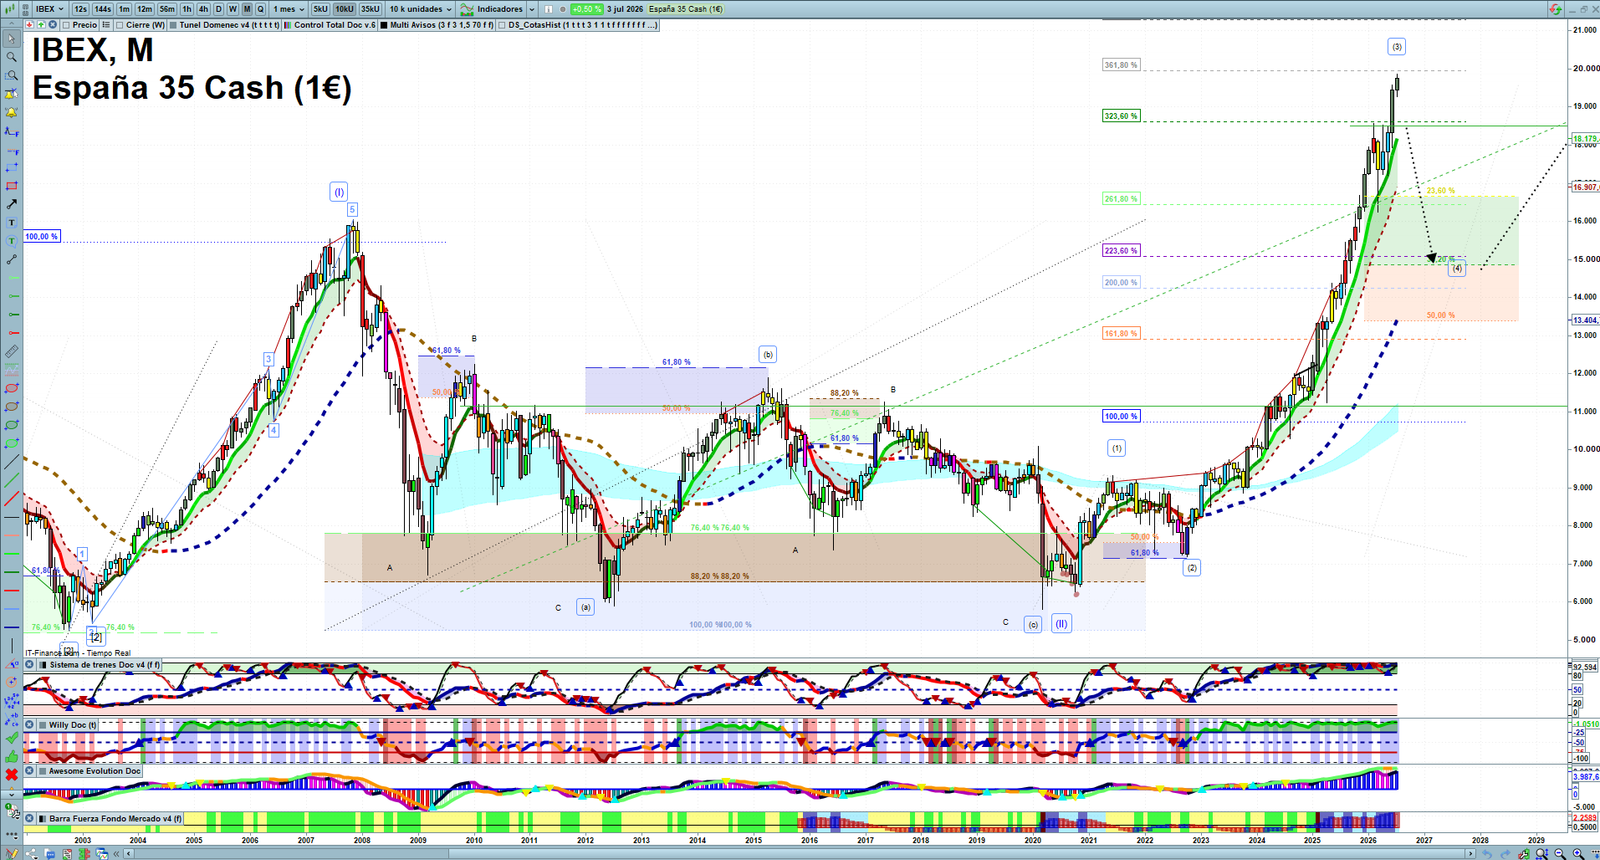Switch to the W weekly timeframe

point(233,9)
